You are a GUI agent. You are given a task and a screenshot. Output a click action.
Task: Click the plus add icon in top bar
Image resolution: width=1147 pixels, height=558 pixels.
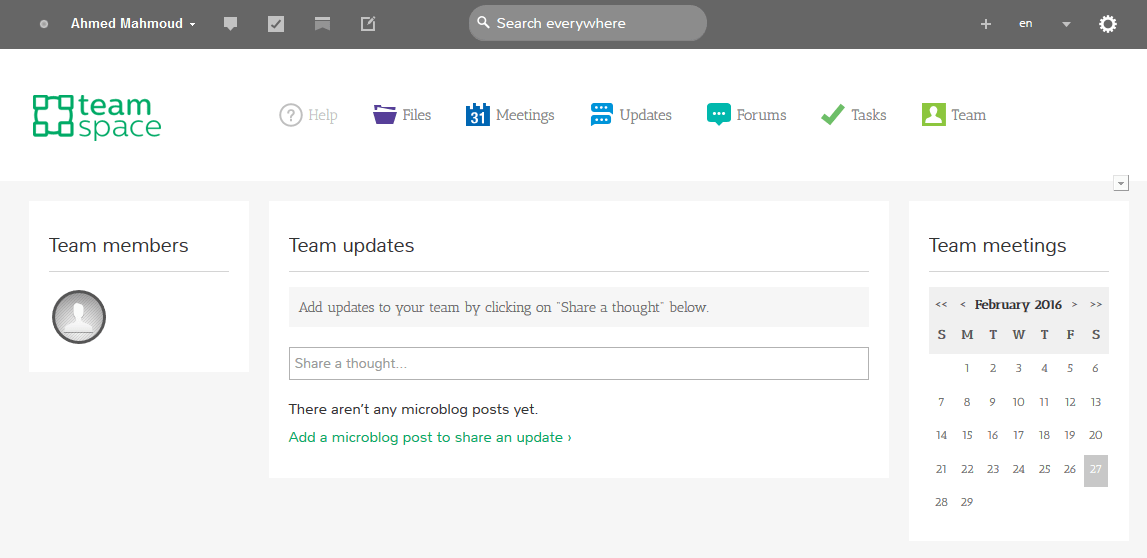click(x=985, y=24)
